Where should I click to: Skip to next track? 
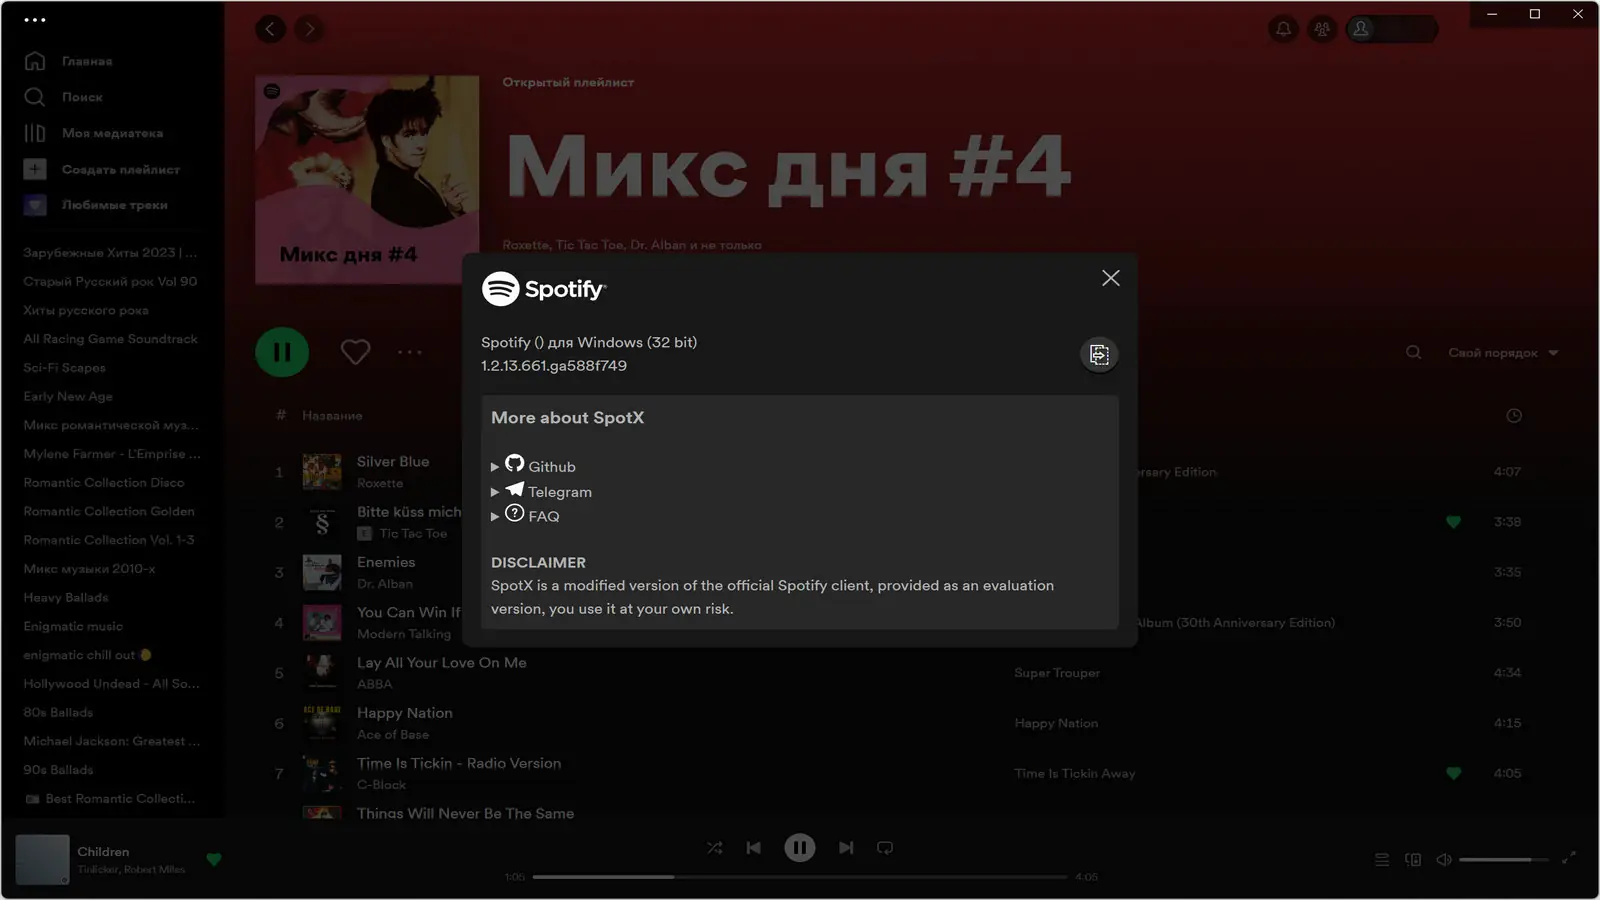pyautogui.click(x=846, y=848)
